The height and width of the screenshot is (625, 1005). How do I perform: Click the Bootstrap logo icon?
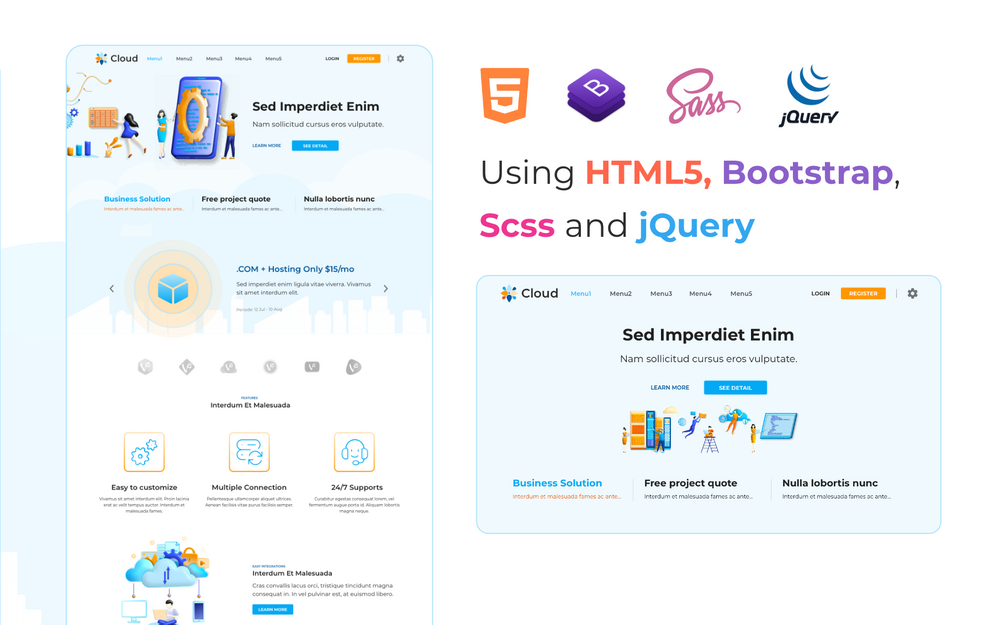(x=596, y=96)
